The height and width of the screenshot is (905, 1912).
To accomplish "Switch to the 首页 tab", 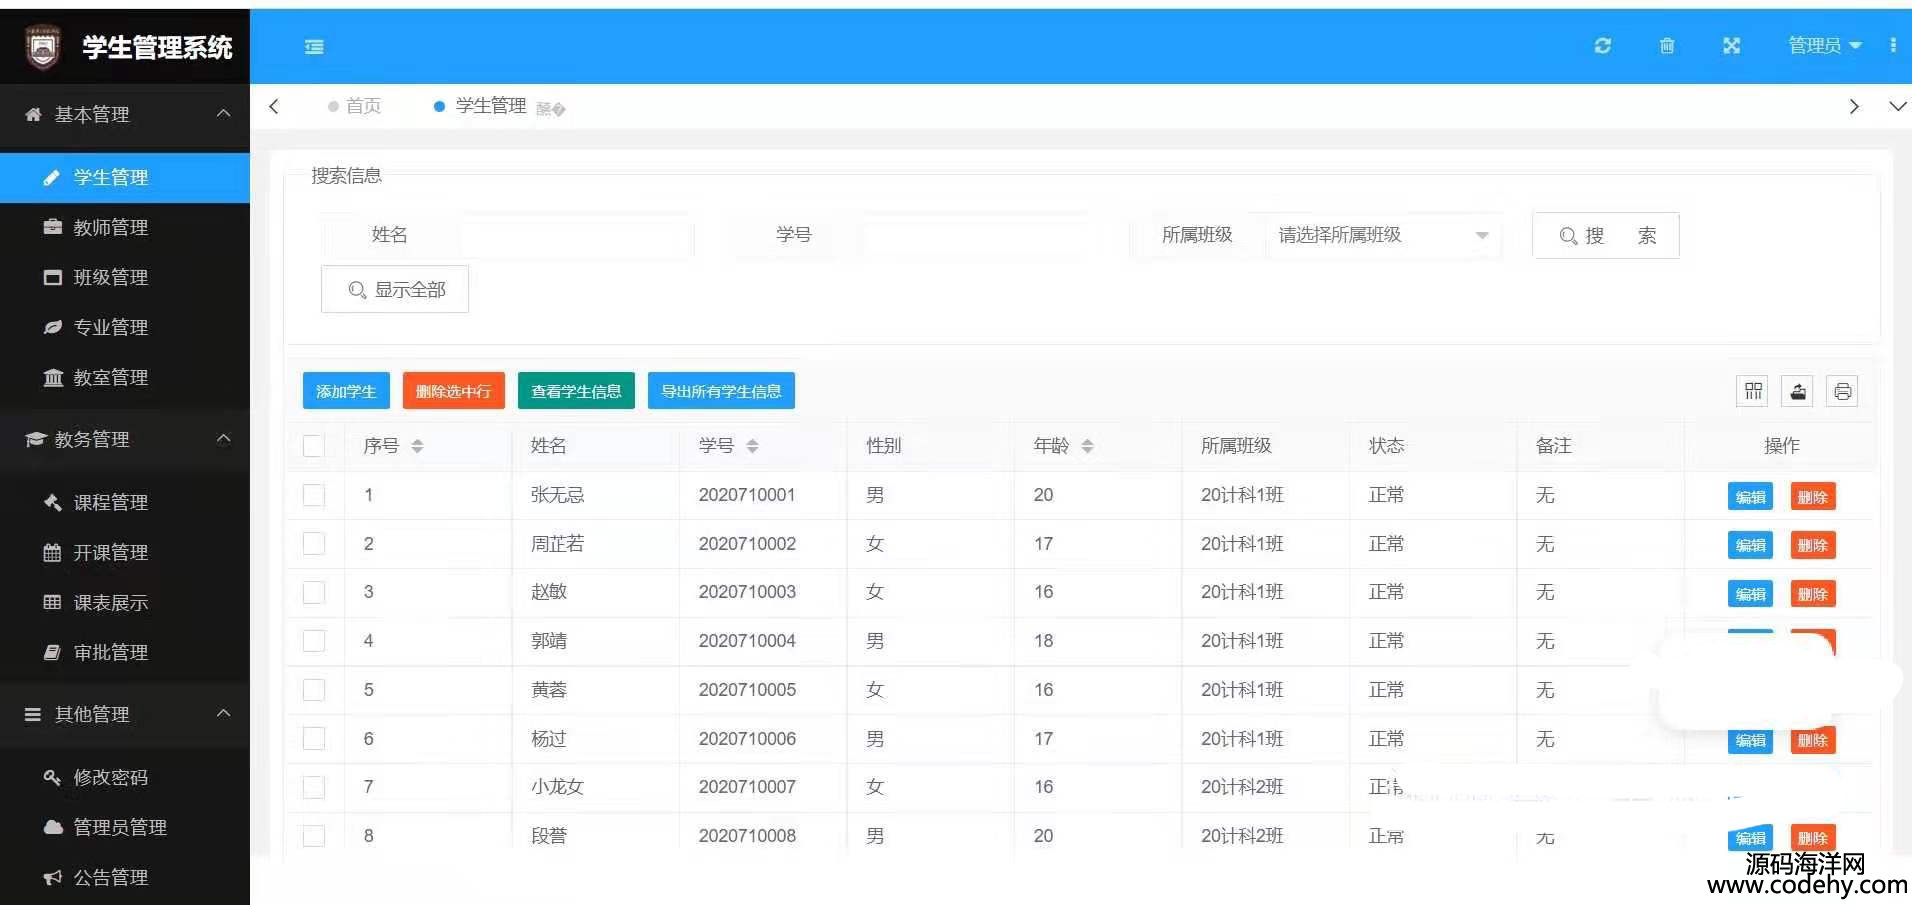I will click(x=363, y=106).
